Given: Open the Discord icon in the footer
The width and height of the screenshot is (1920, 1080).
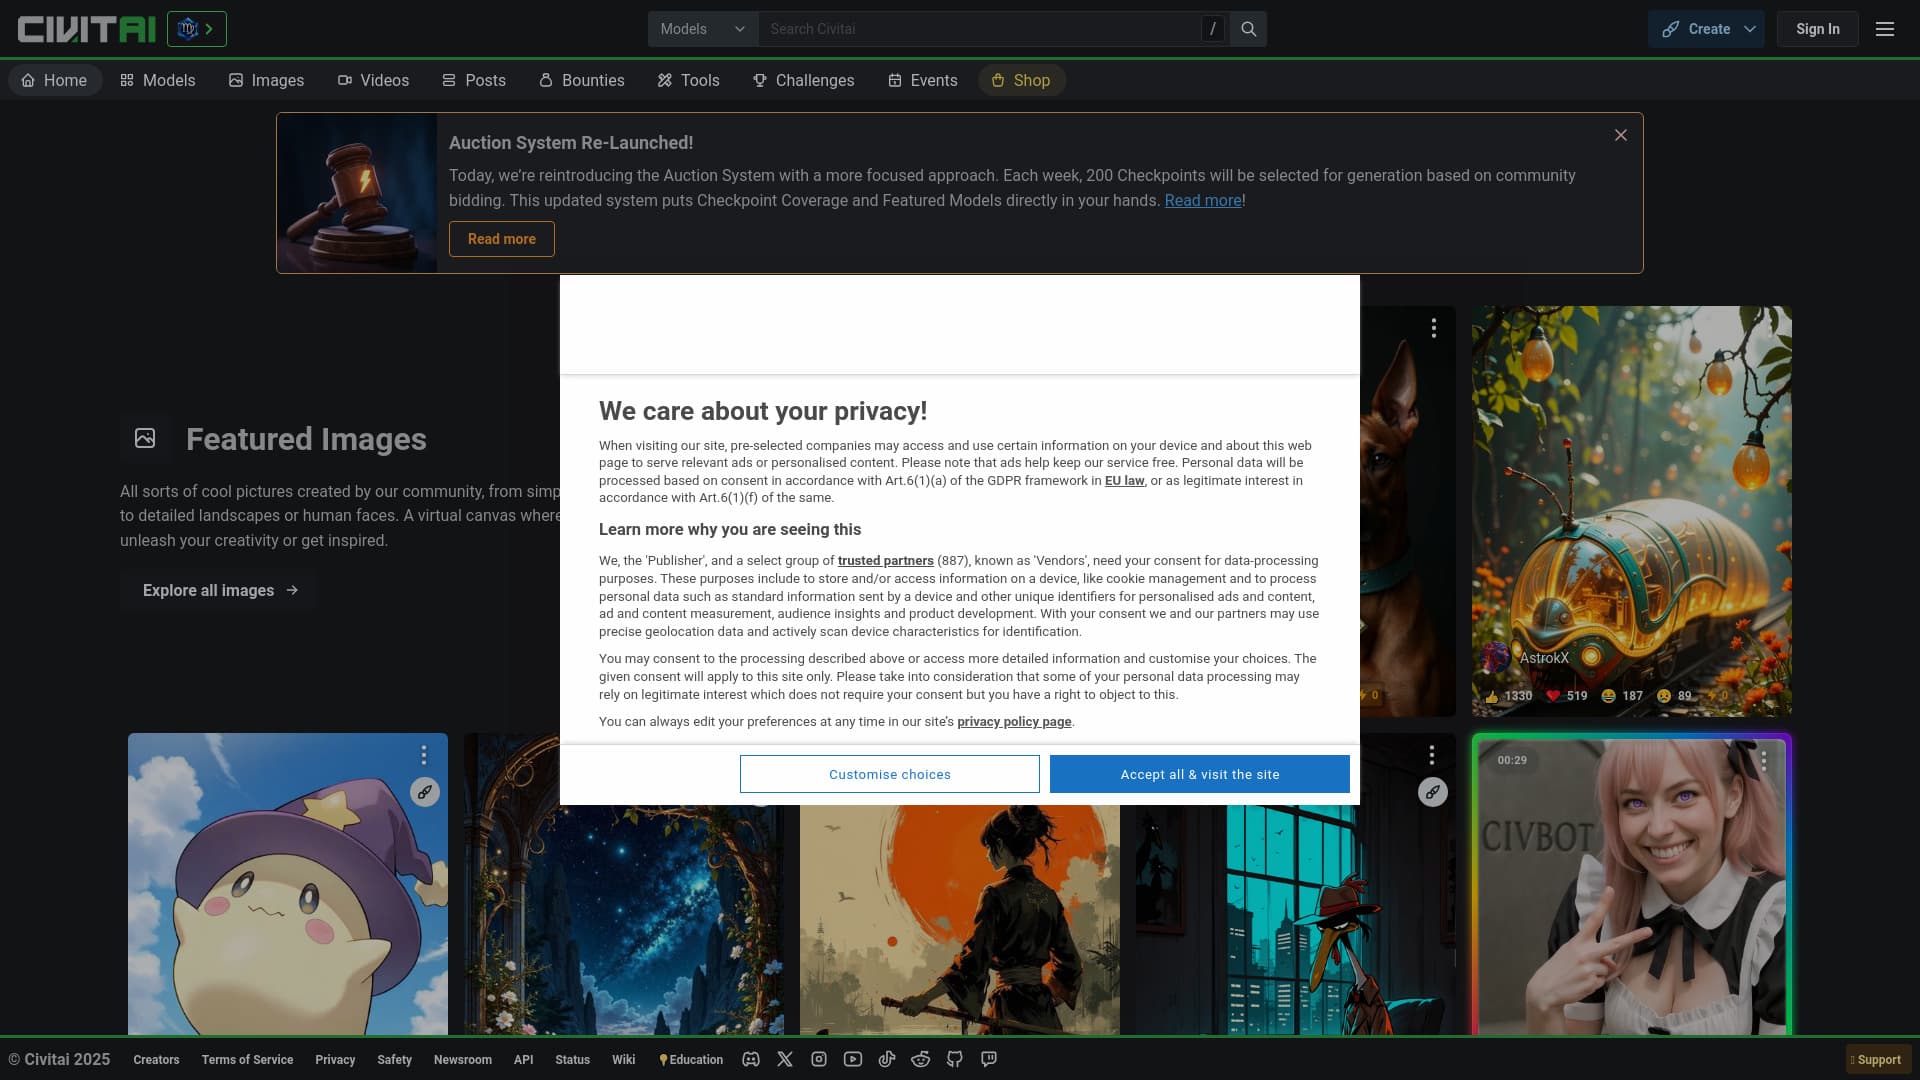Looking at the screenshot, I should [x=751, y=1059].
